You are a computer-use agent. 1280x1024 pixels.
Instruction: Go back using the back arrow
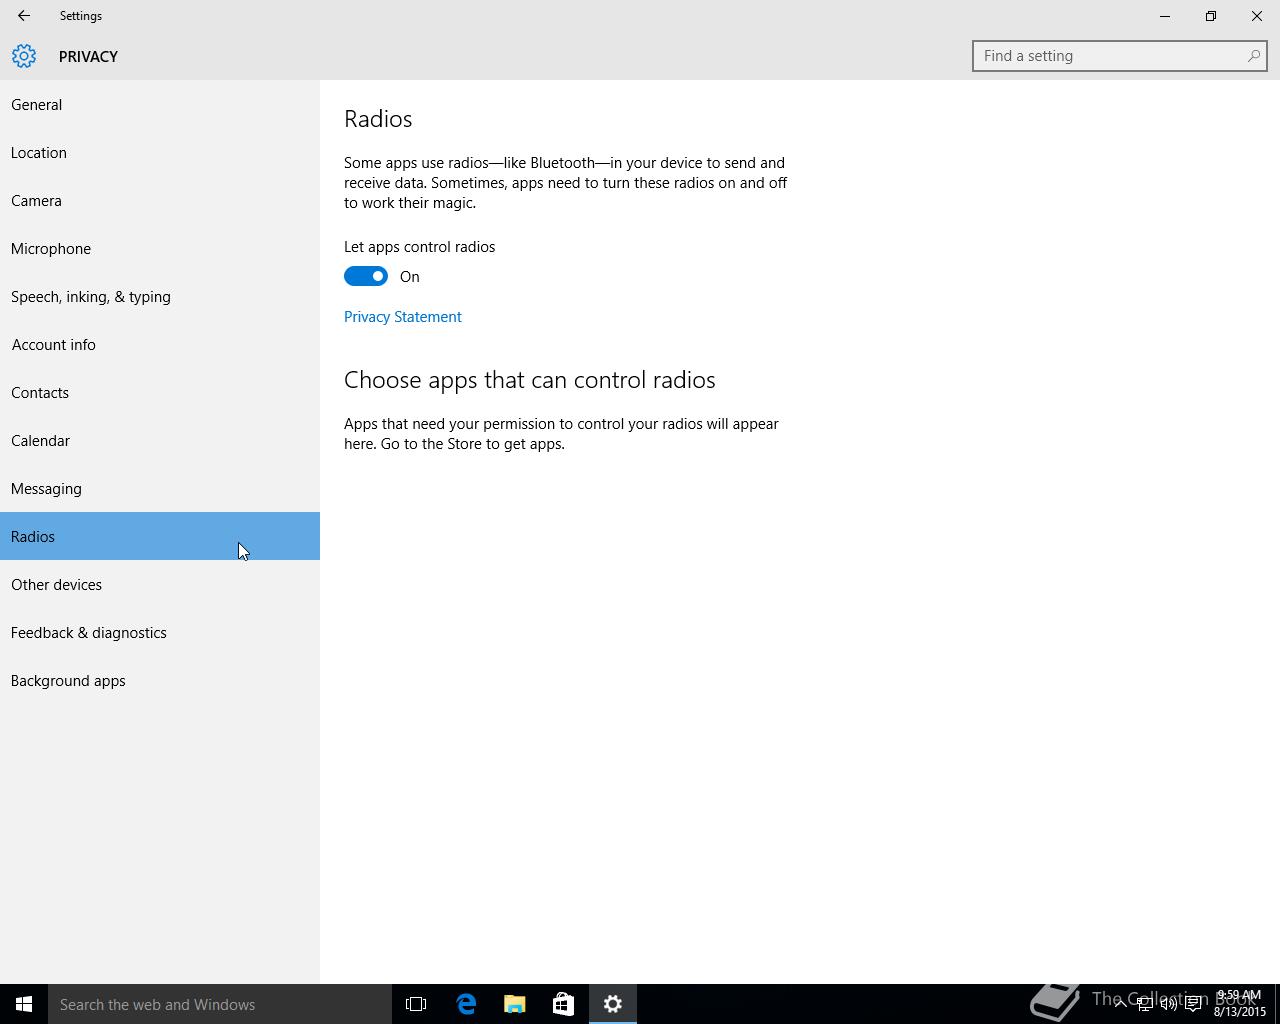(x=23, y=16)
